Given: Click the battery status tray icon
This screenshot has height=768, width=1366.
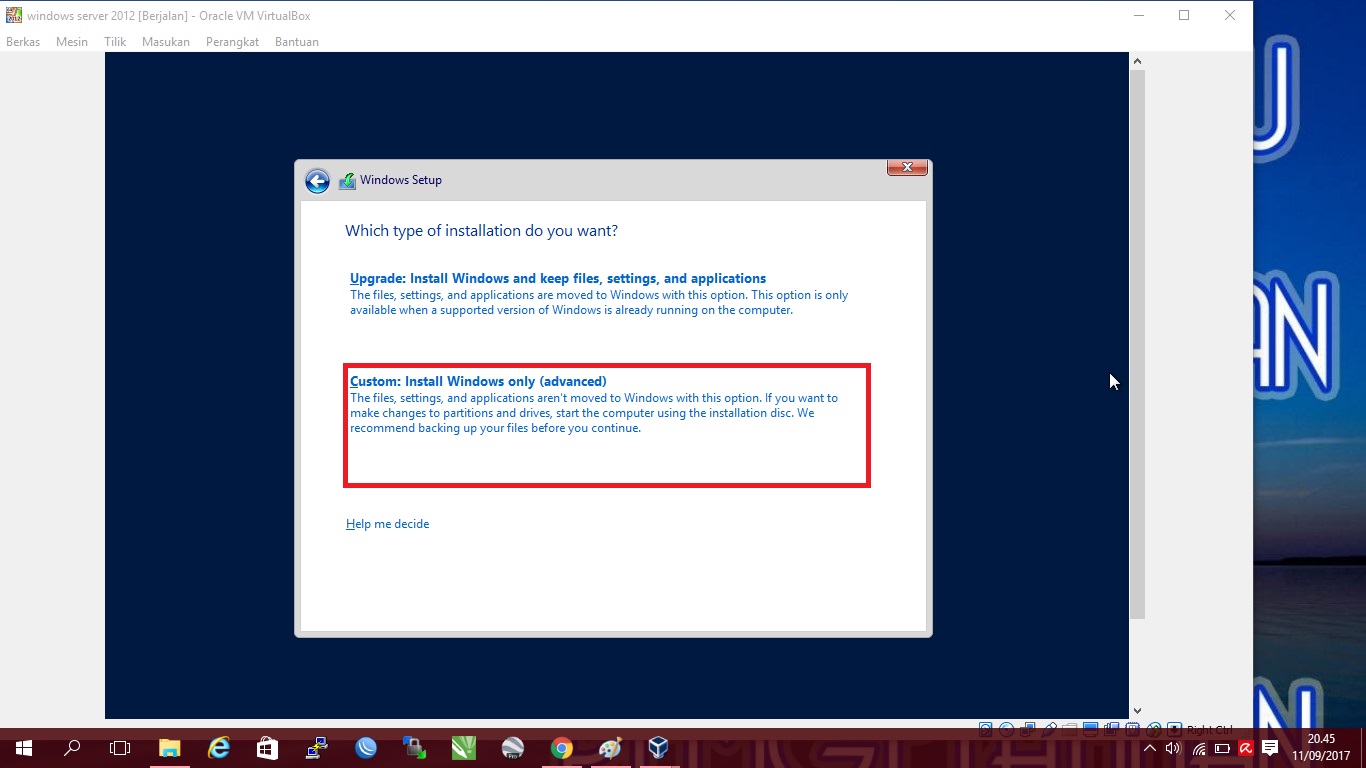Looking at the screenshot, I should coord(1222,748).
